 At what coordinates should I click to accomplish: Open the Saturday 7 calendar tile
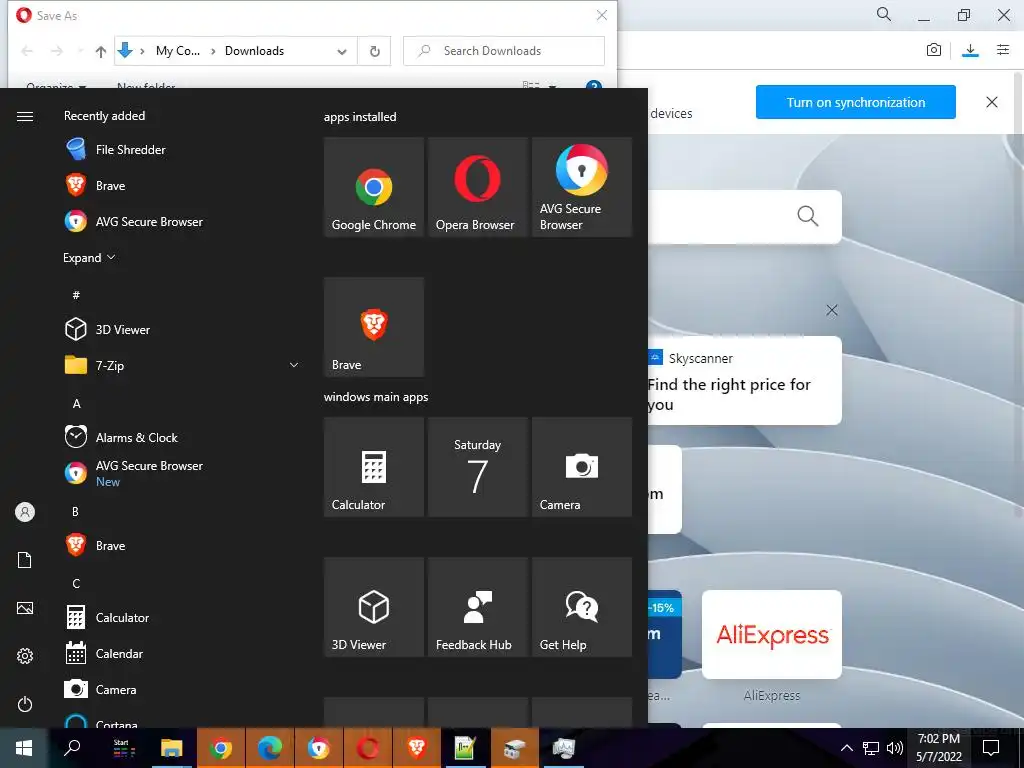(477, 467)
